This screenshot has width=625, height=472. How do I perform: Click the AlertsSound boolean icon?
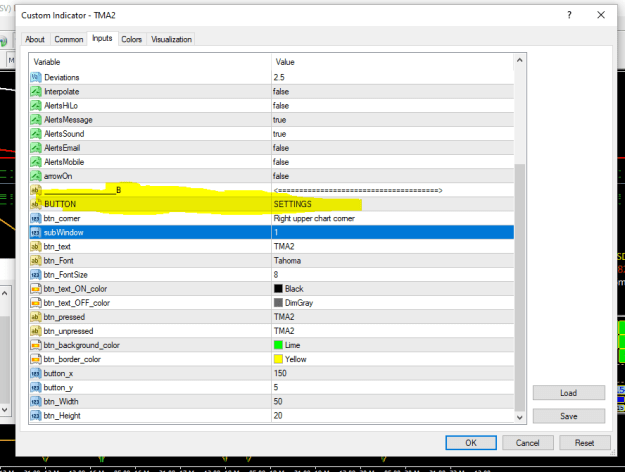click(x=36, y=134)
